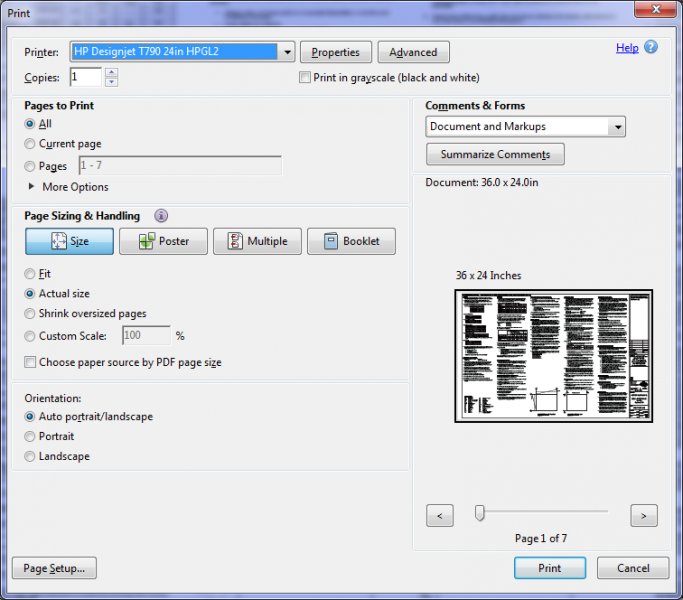Choose the Custom Scale radio button
683x600 pixels.
[30, 336]
